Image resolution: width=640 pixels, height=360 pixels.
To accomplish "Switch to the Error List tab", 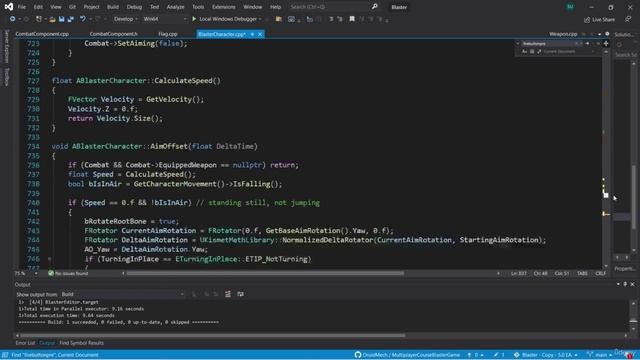I will pos(25,343).
